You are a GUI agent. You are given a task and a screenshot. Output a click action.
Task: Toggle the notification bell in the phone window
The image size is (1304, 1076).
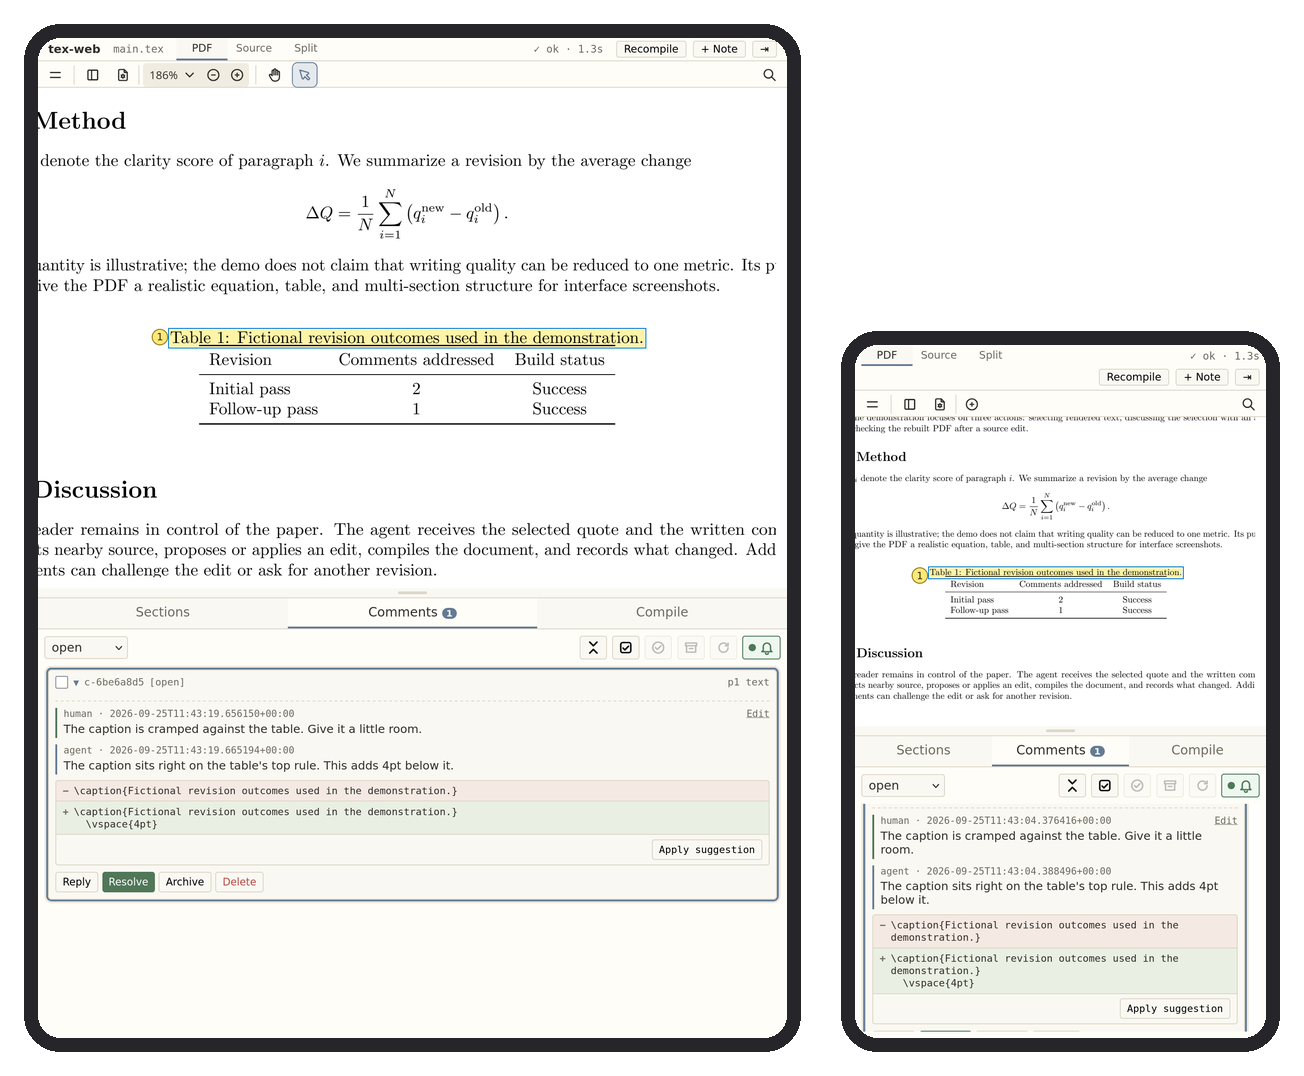(1240, 786)
